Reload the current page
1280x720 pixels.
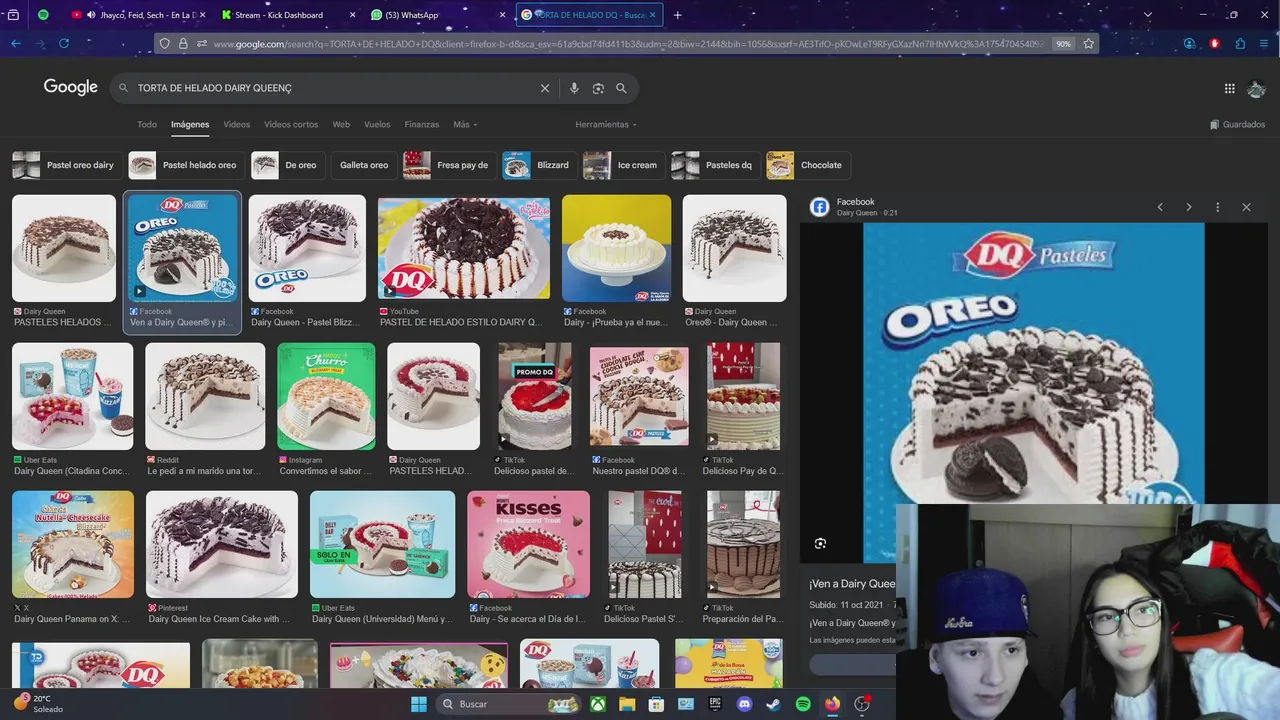(64, 44)
